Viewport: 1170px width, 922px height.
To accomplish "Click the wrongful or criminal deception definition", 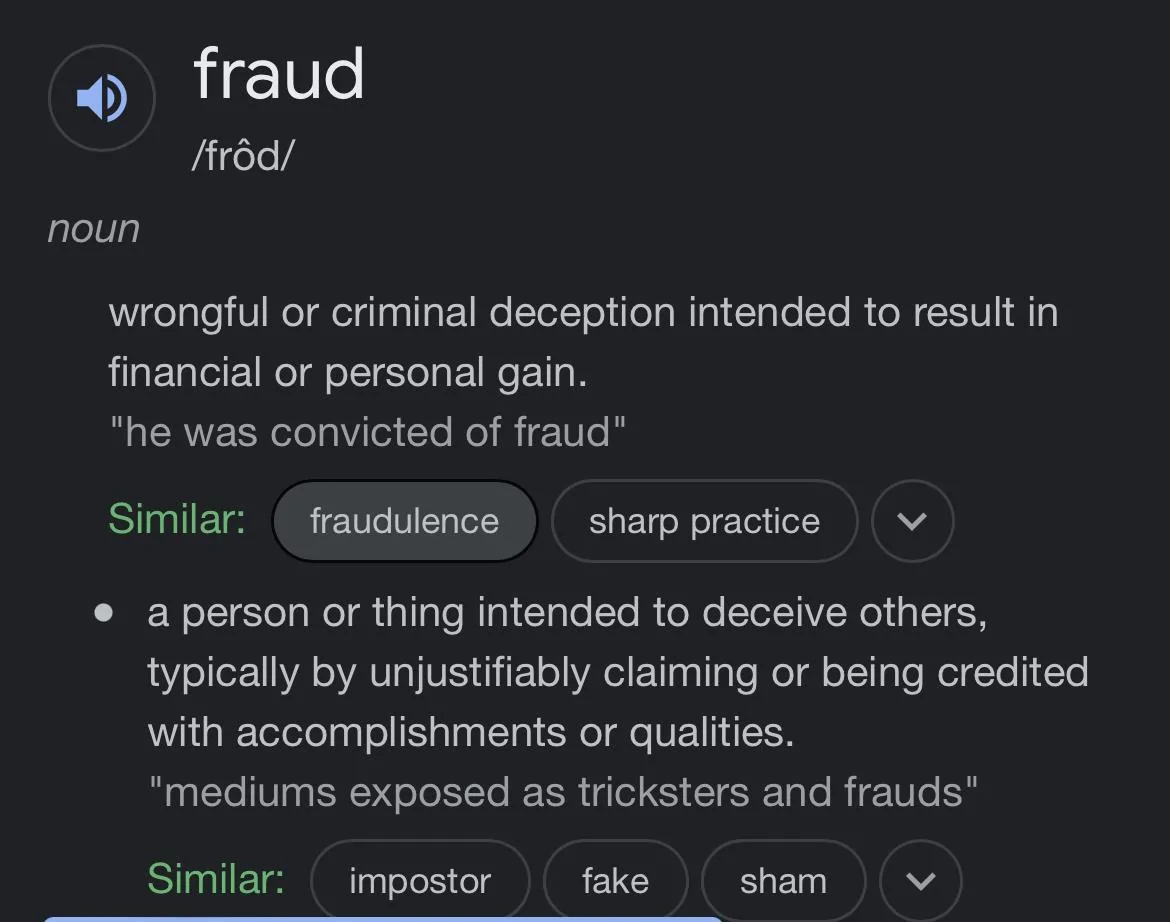I will click(x=584, y=342).
